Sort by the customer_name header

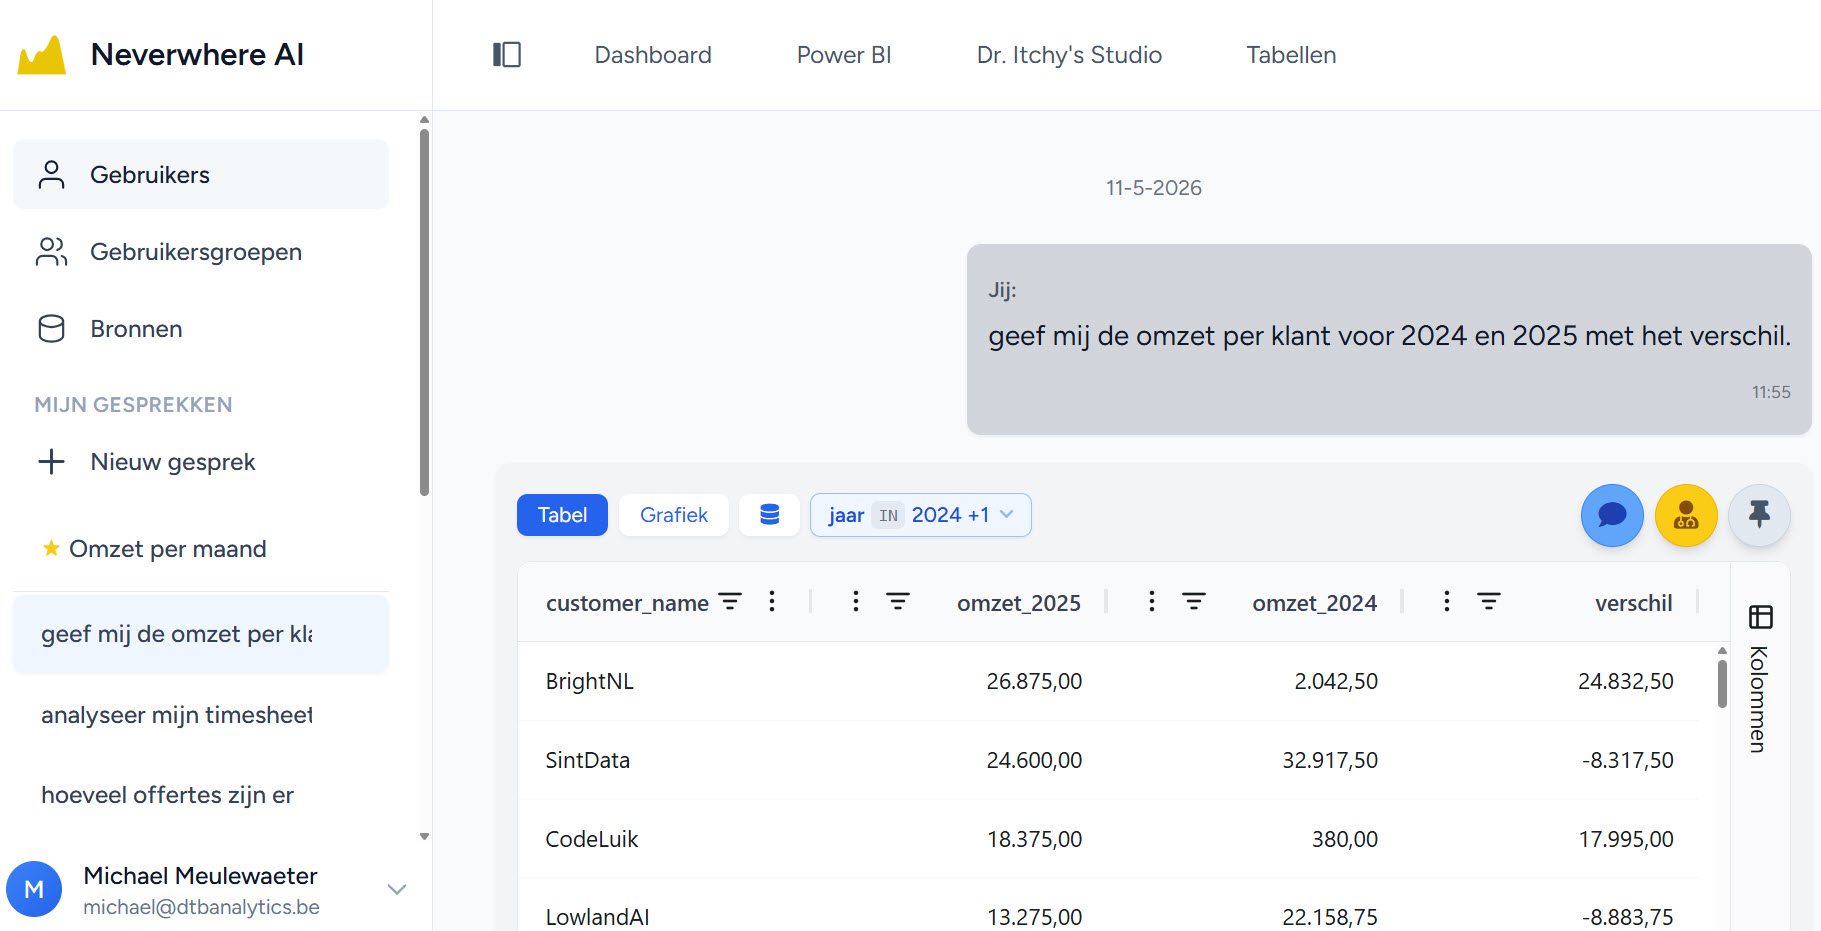(627, 603)
